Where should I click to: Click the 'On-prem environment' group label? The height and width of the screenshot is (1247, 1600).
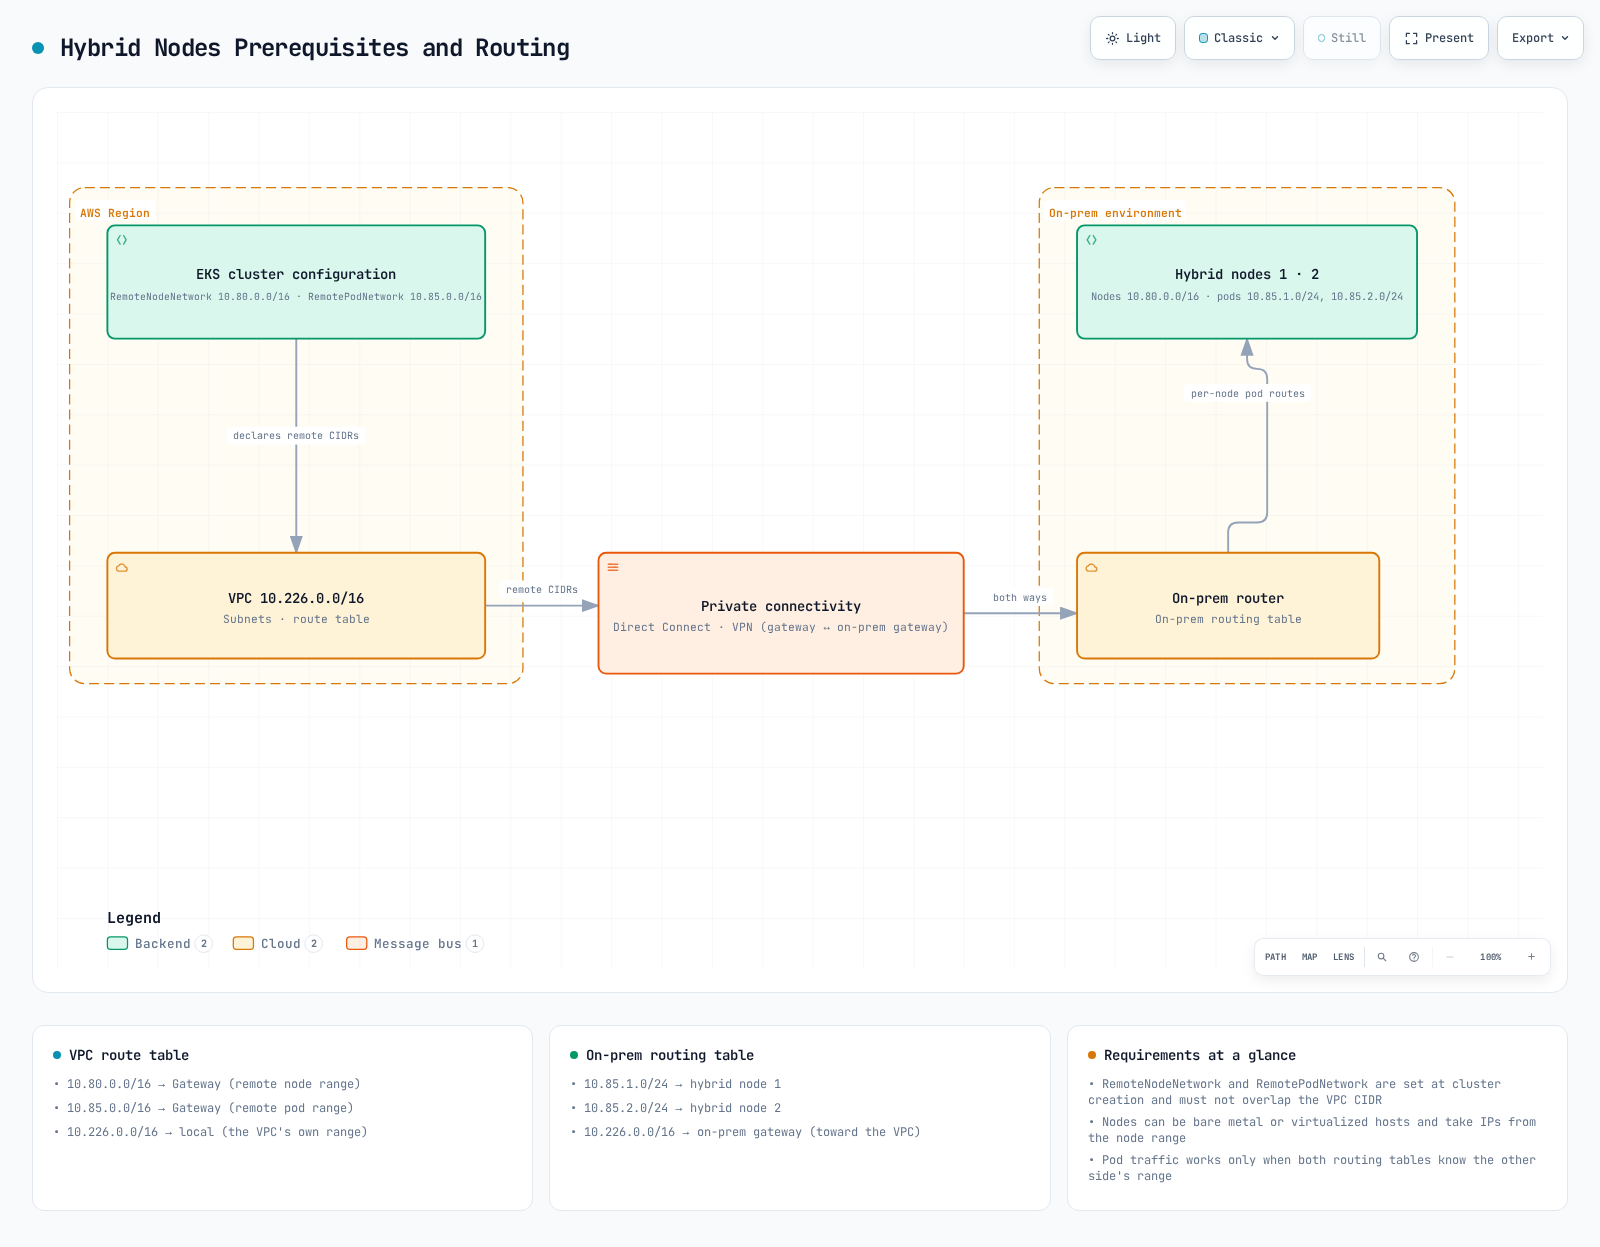click(x=1115, y=213)
